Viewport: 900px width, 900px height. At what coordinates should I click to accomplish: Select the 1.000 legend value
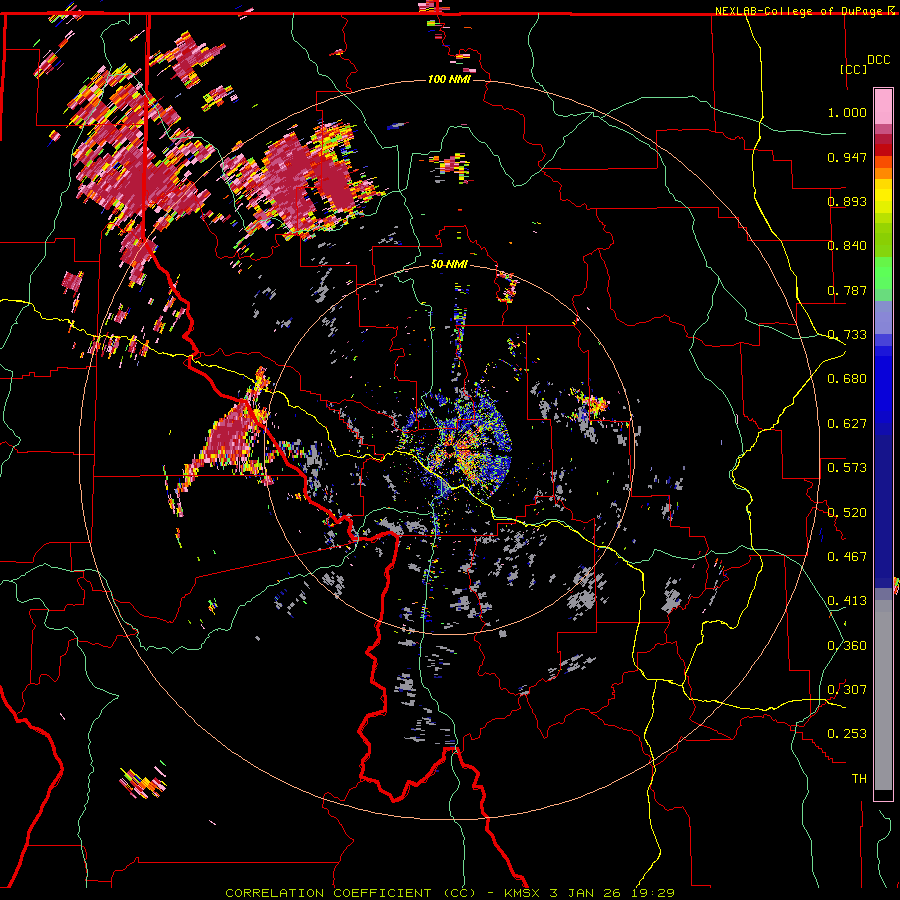tap(847, 112)
